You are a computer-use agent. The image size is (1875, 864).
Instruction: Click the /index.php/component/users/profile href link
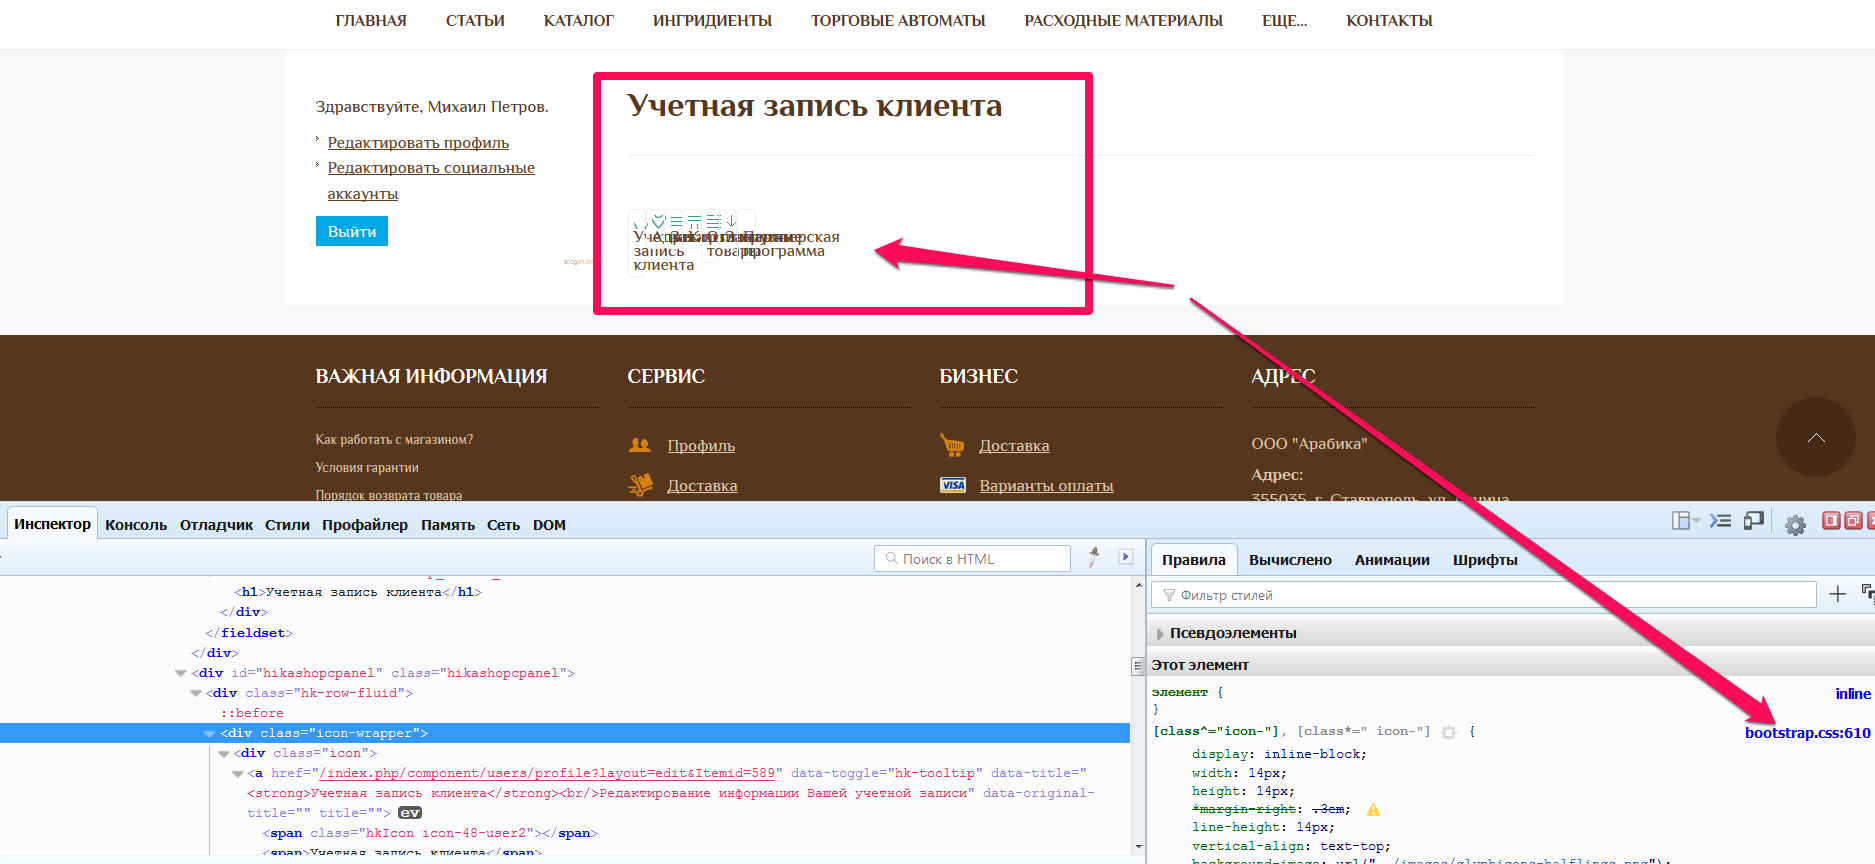545,773
